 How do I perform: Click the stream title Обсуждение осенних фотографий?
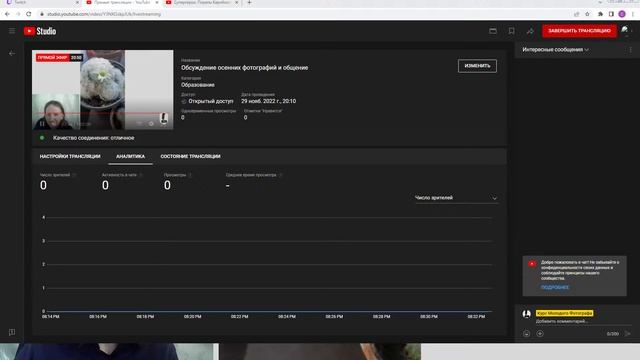tap(244, 68)
